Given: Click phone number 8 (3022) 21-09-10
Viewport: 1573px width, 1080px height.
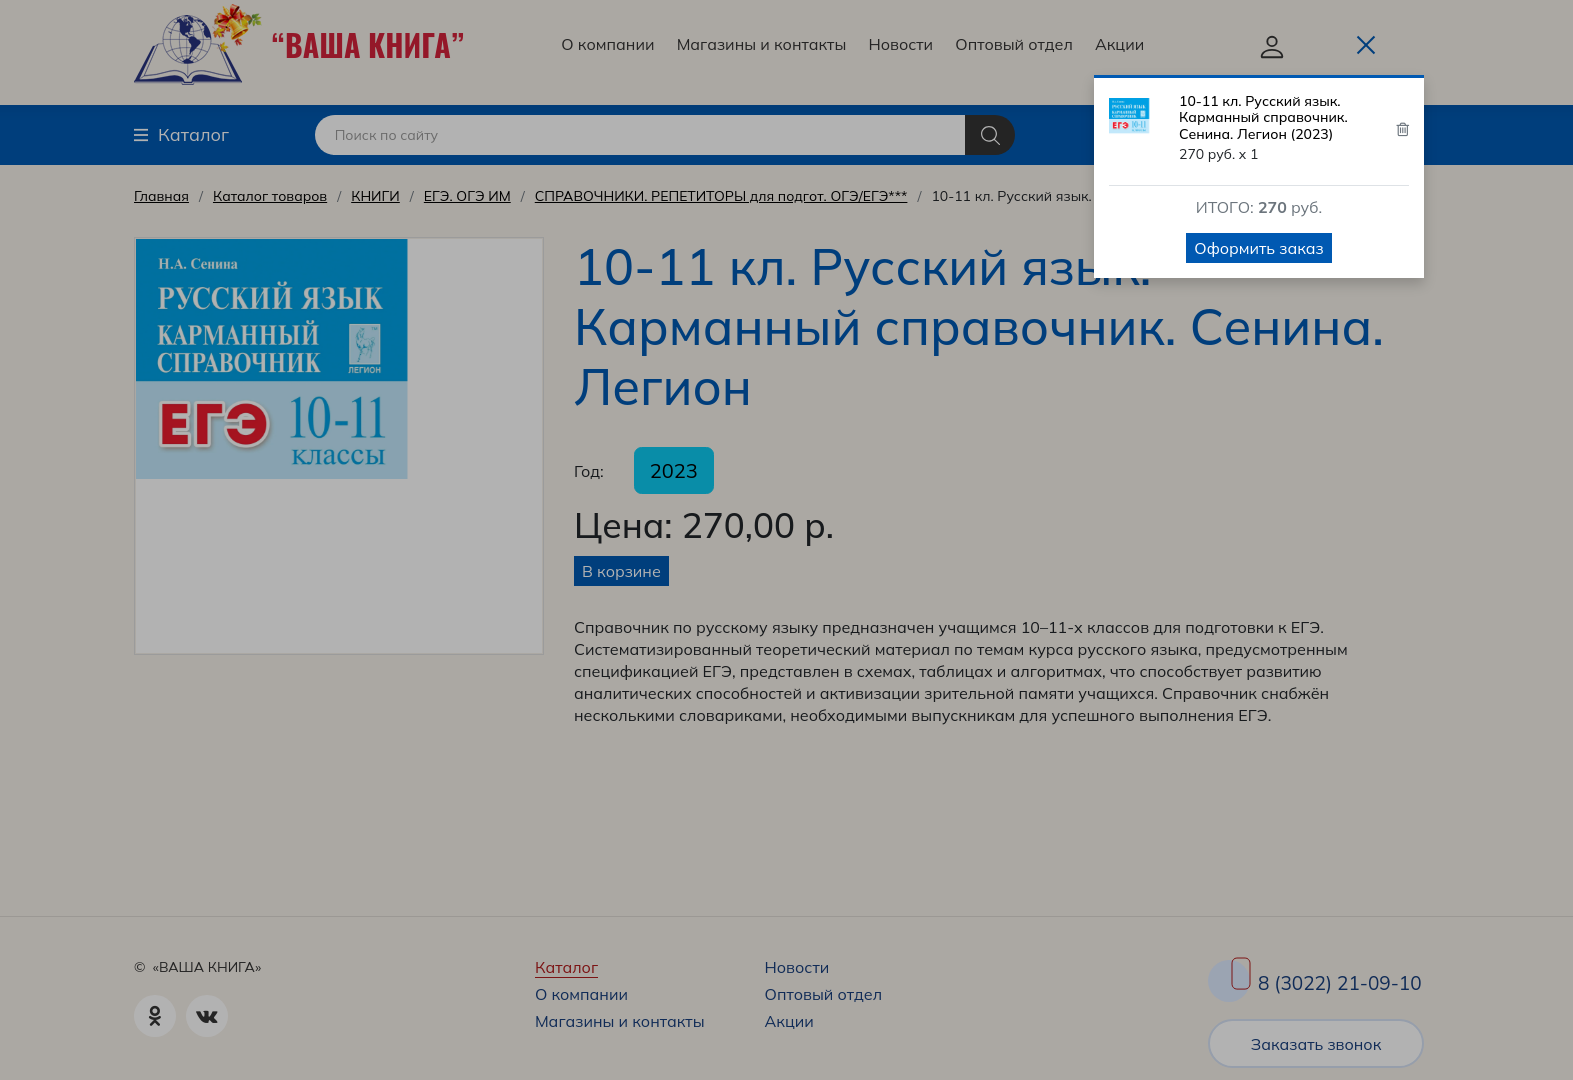Looking at the screenshot, I should (x=1339, y=983).
